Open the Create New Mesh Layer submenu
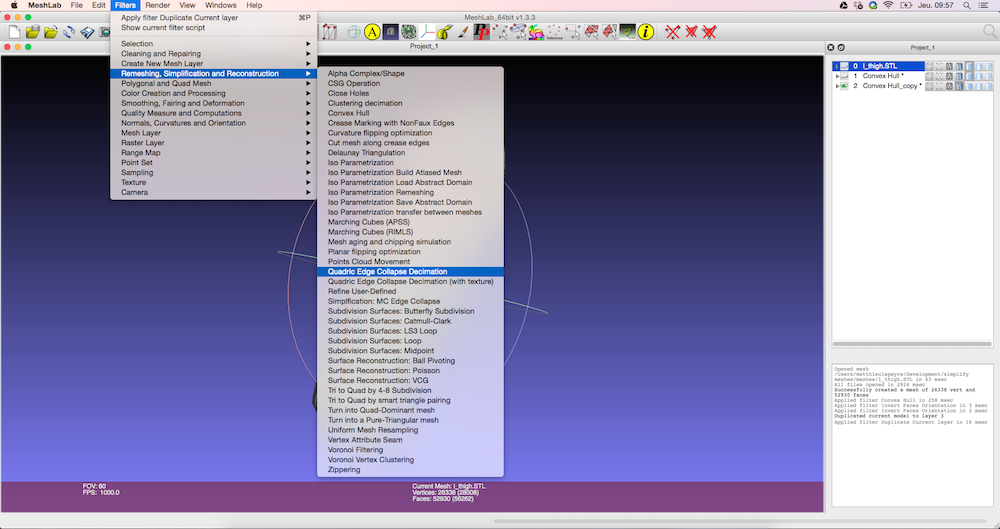The height and width of the screenshot is (529, 1000). (x=214, y=64)
